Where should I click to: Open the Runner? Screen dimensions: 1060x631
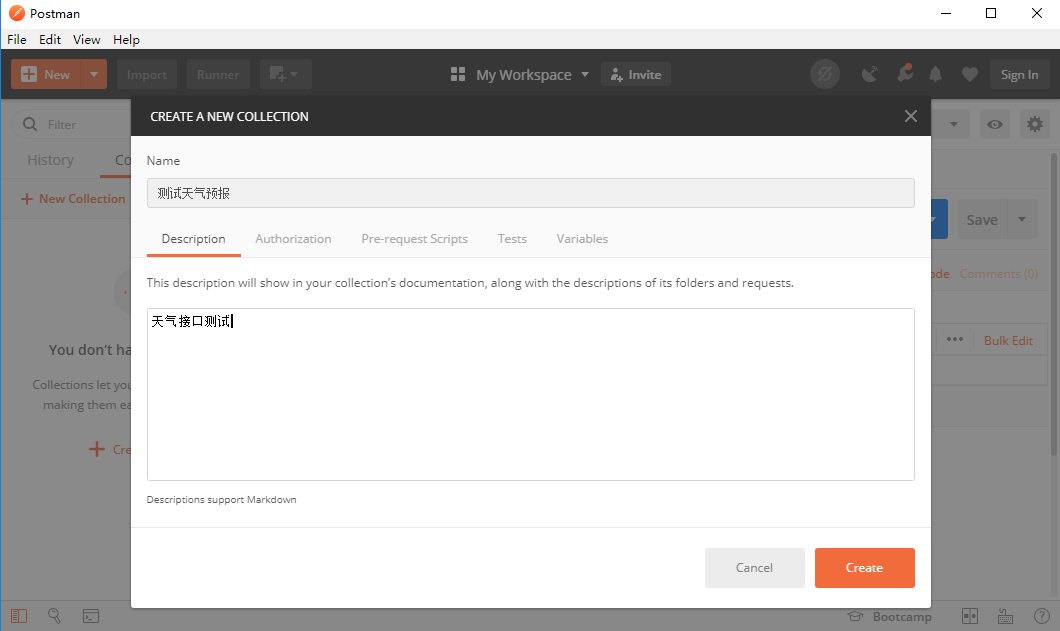(218, 74)
